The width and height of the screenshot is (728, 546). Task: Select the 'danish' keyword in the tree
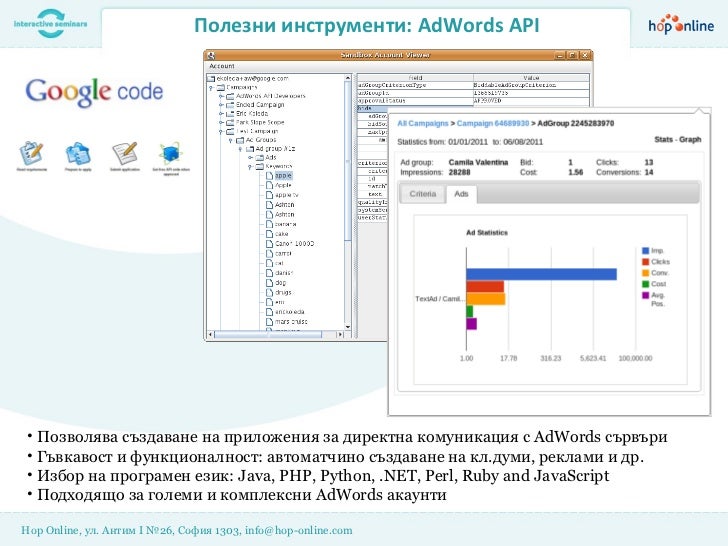(284, 273)
